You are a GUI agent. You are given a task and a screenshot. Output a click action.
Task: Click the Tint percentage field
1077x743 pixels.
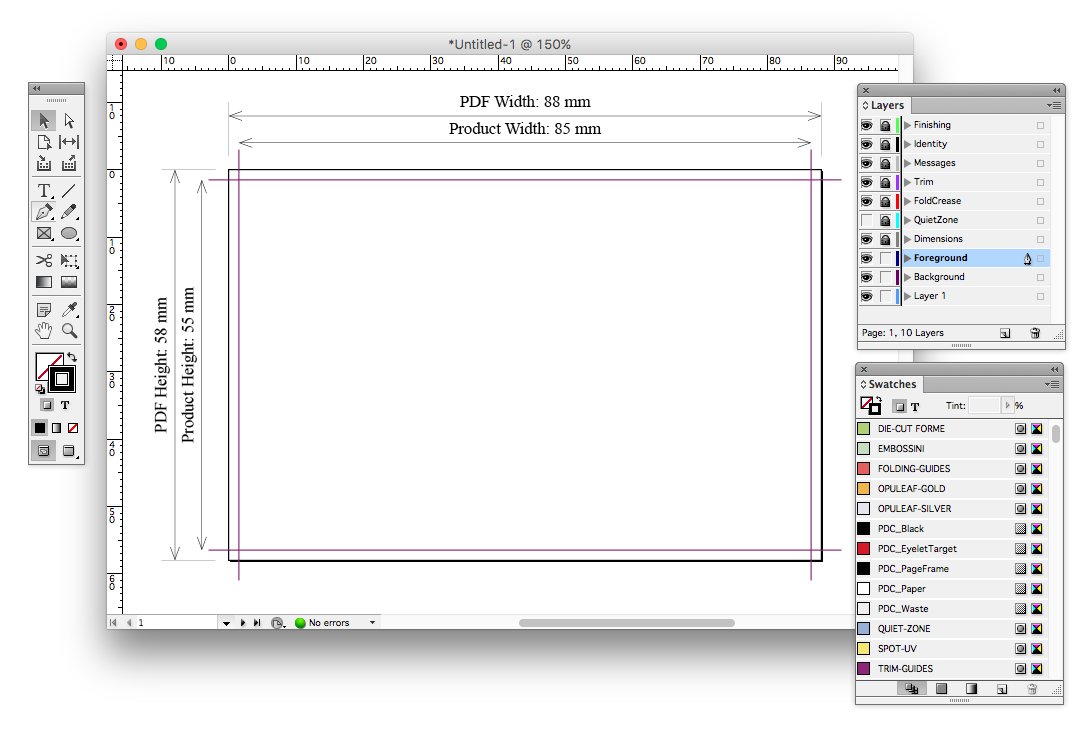984,406
